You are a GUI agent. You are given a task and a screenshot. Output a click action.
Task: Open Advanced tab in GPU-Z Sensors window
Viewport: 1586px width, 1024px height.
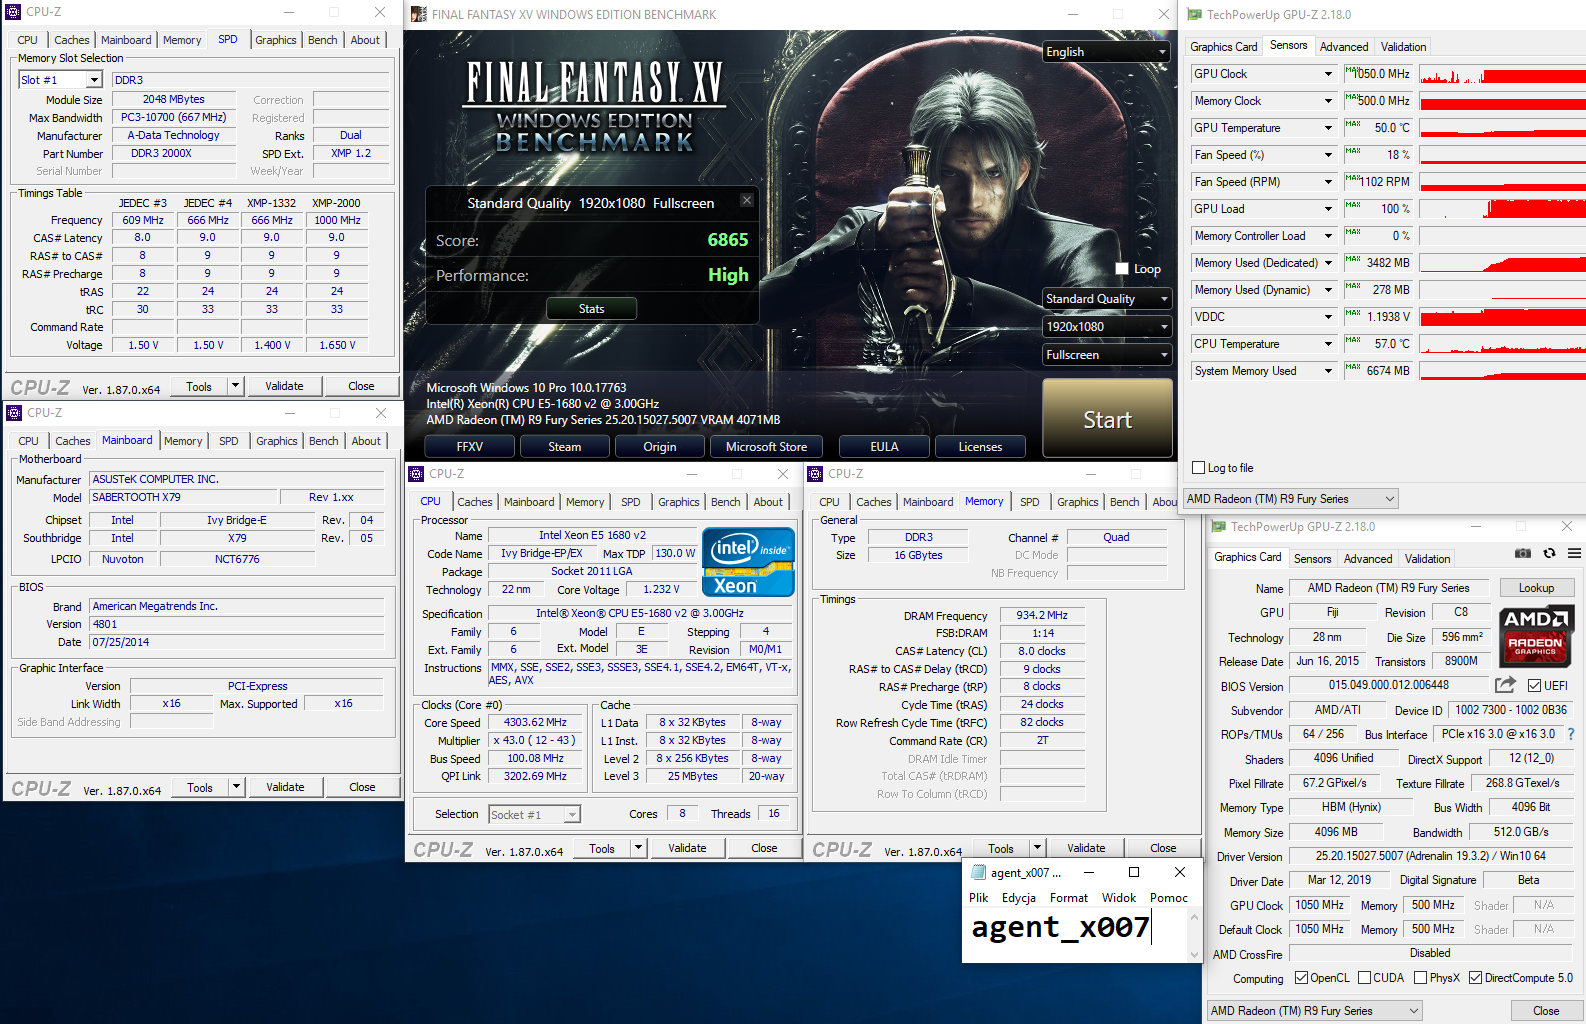[1344, 47]
